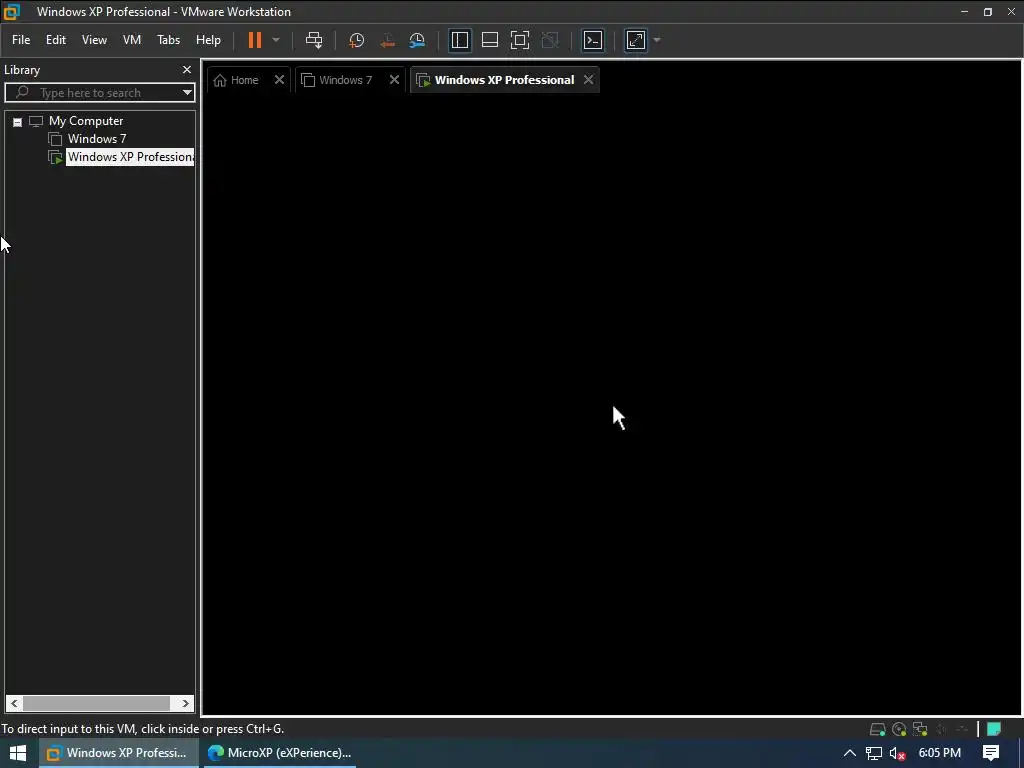Viewport: 1024px width, 768px height.
Task: Click the grayed-out Unity mode icon
Action: (x=550, y=40)
